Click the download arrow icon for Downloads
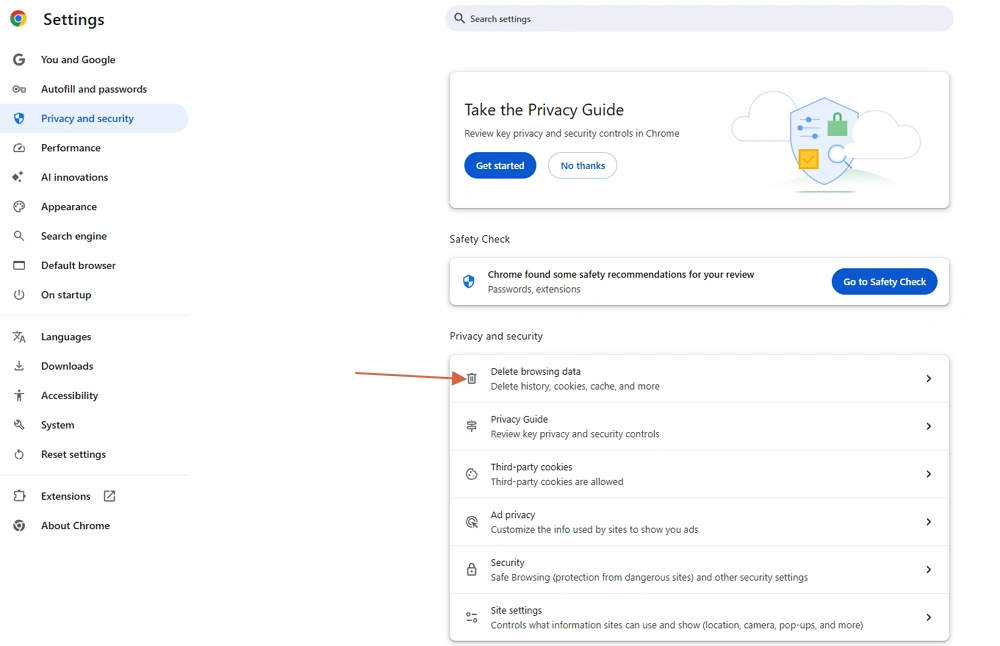The image size is (1000, 646). [19, 365]
